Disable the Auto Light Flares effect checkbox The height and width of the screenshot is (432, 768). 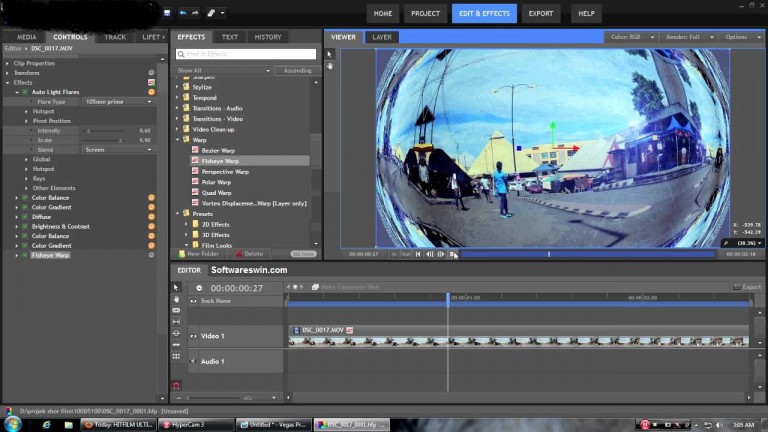[x=25, y=91]
